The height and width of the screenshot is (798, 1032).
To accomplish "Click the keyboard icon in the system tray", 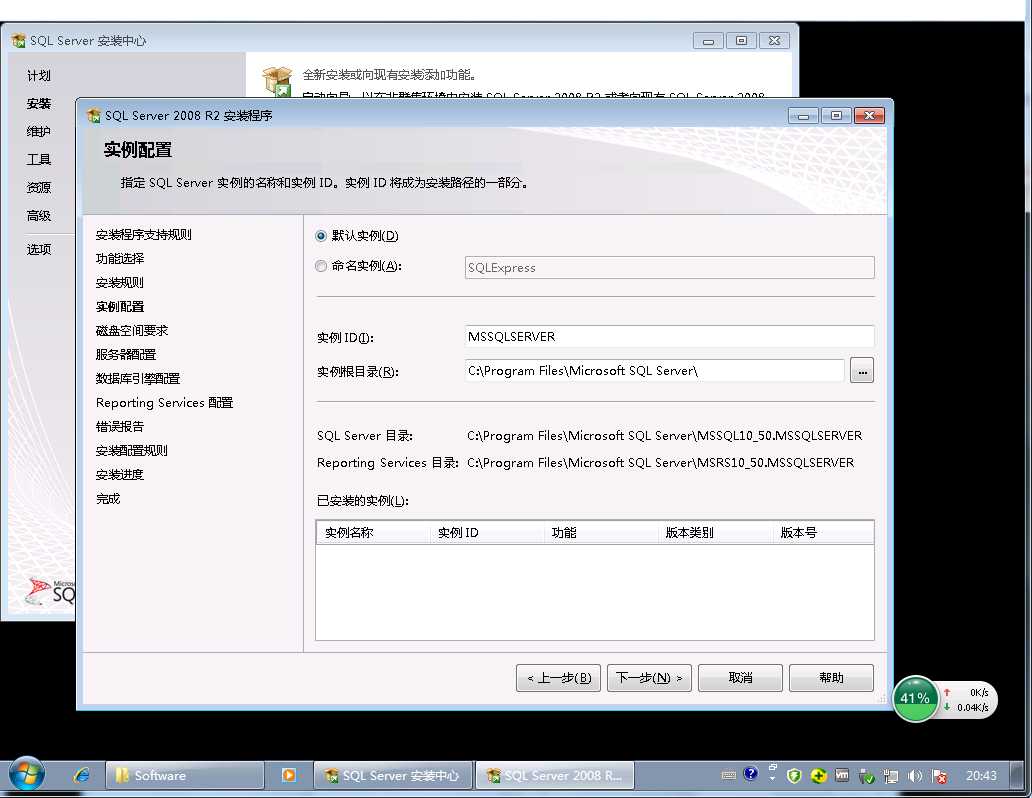I will (729, 776).
